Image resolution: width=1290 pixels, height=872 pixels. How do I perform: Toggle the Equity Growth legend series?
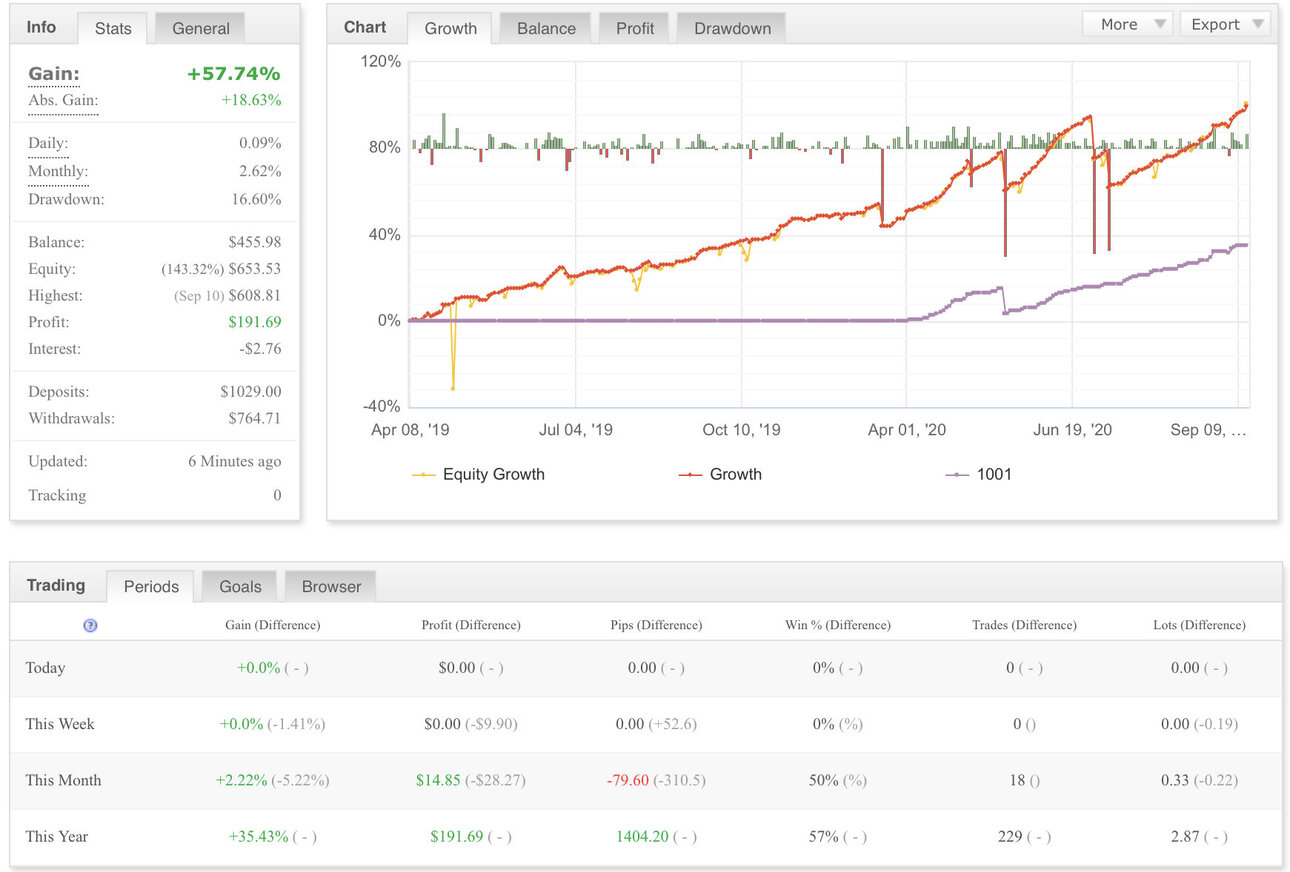(x=479, y=474)
